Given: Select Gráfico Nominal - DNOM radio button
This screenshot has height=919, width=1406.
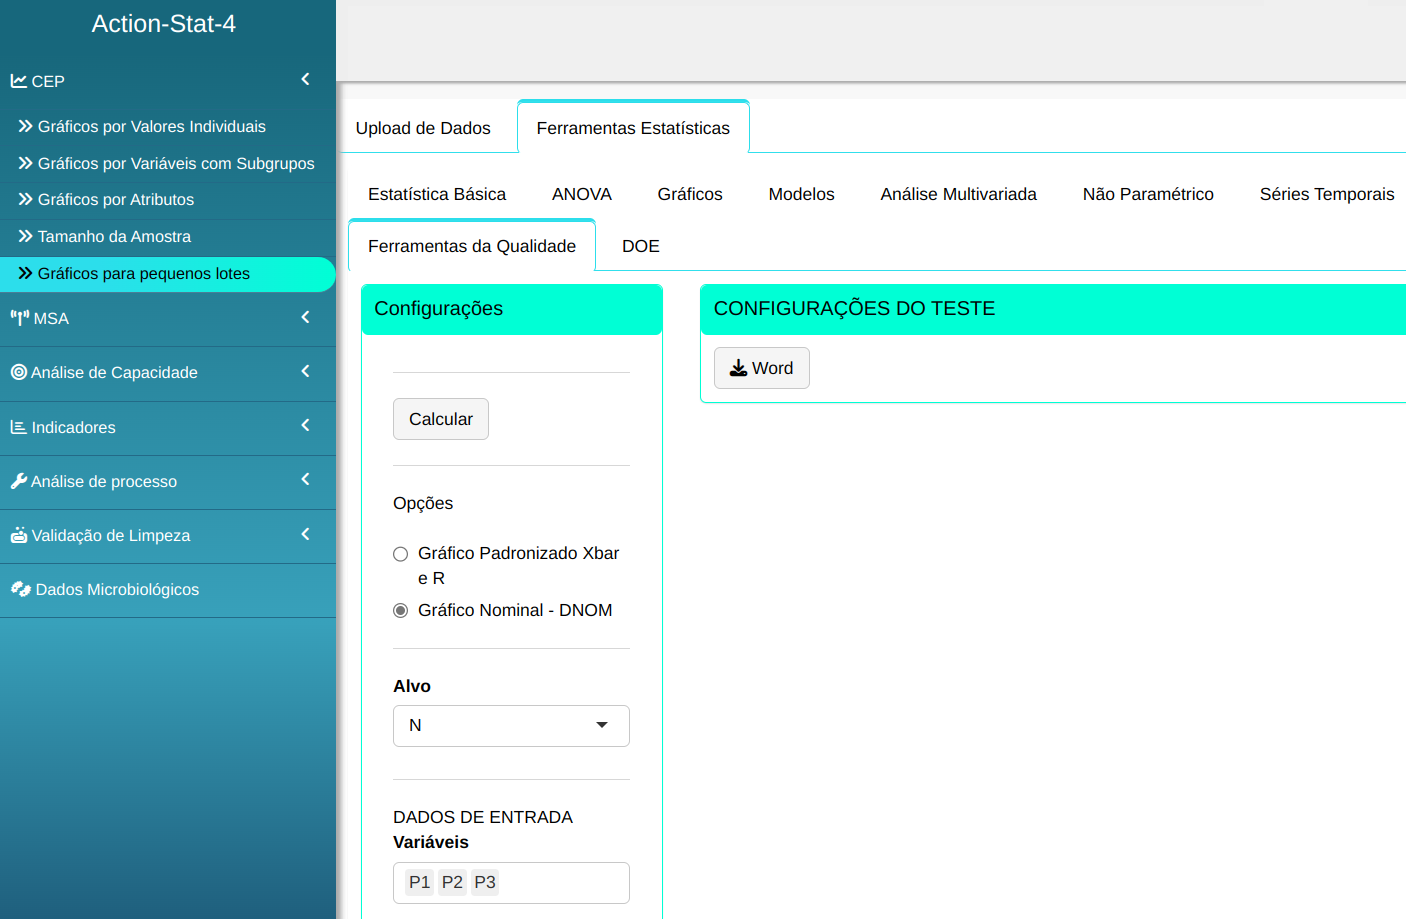Looking at the screenshot, I should pos(401,610).
